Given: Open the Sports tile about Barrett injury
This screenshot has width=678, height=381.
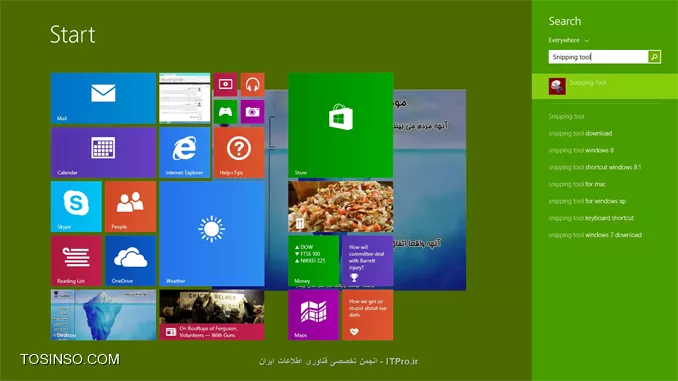Looking at the screenshot, I should [368, 261].
